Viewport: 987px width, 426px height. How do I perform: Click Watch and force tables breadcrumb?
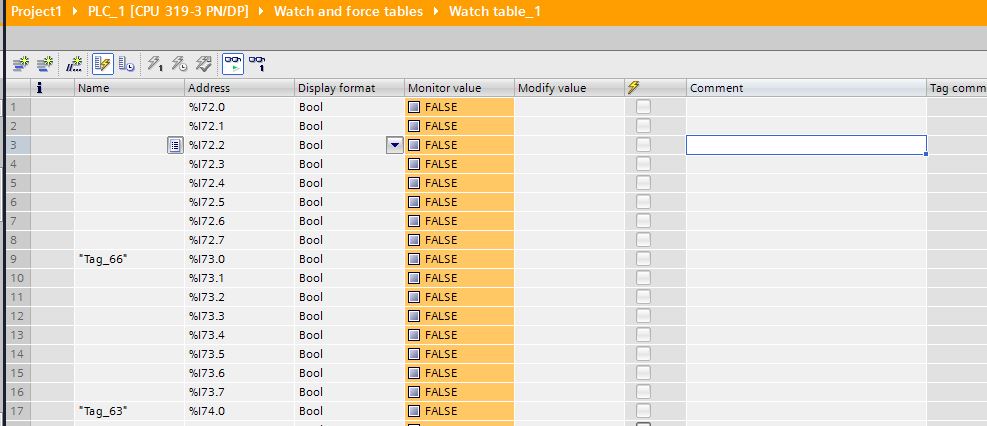tap(348, 11)
